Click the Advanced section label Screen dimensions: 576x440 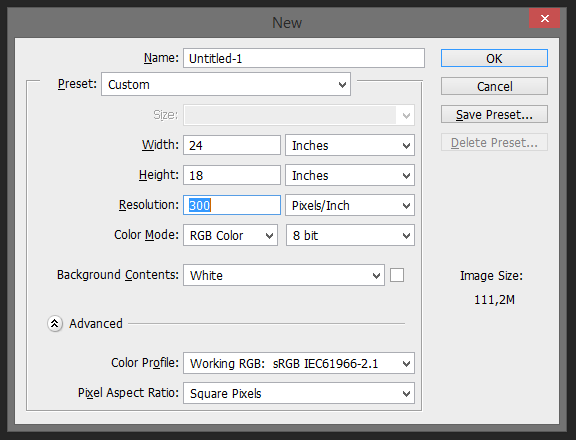(x=96, y=324)
